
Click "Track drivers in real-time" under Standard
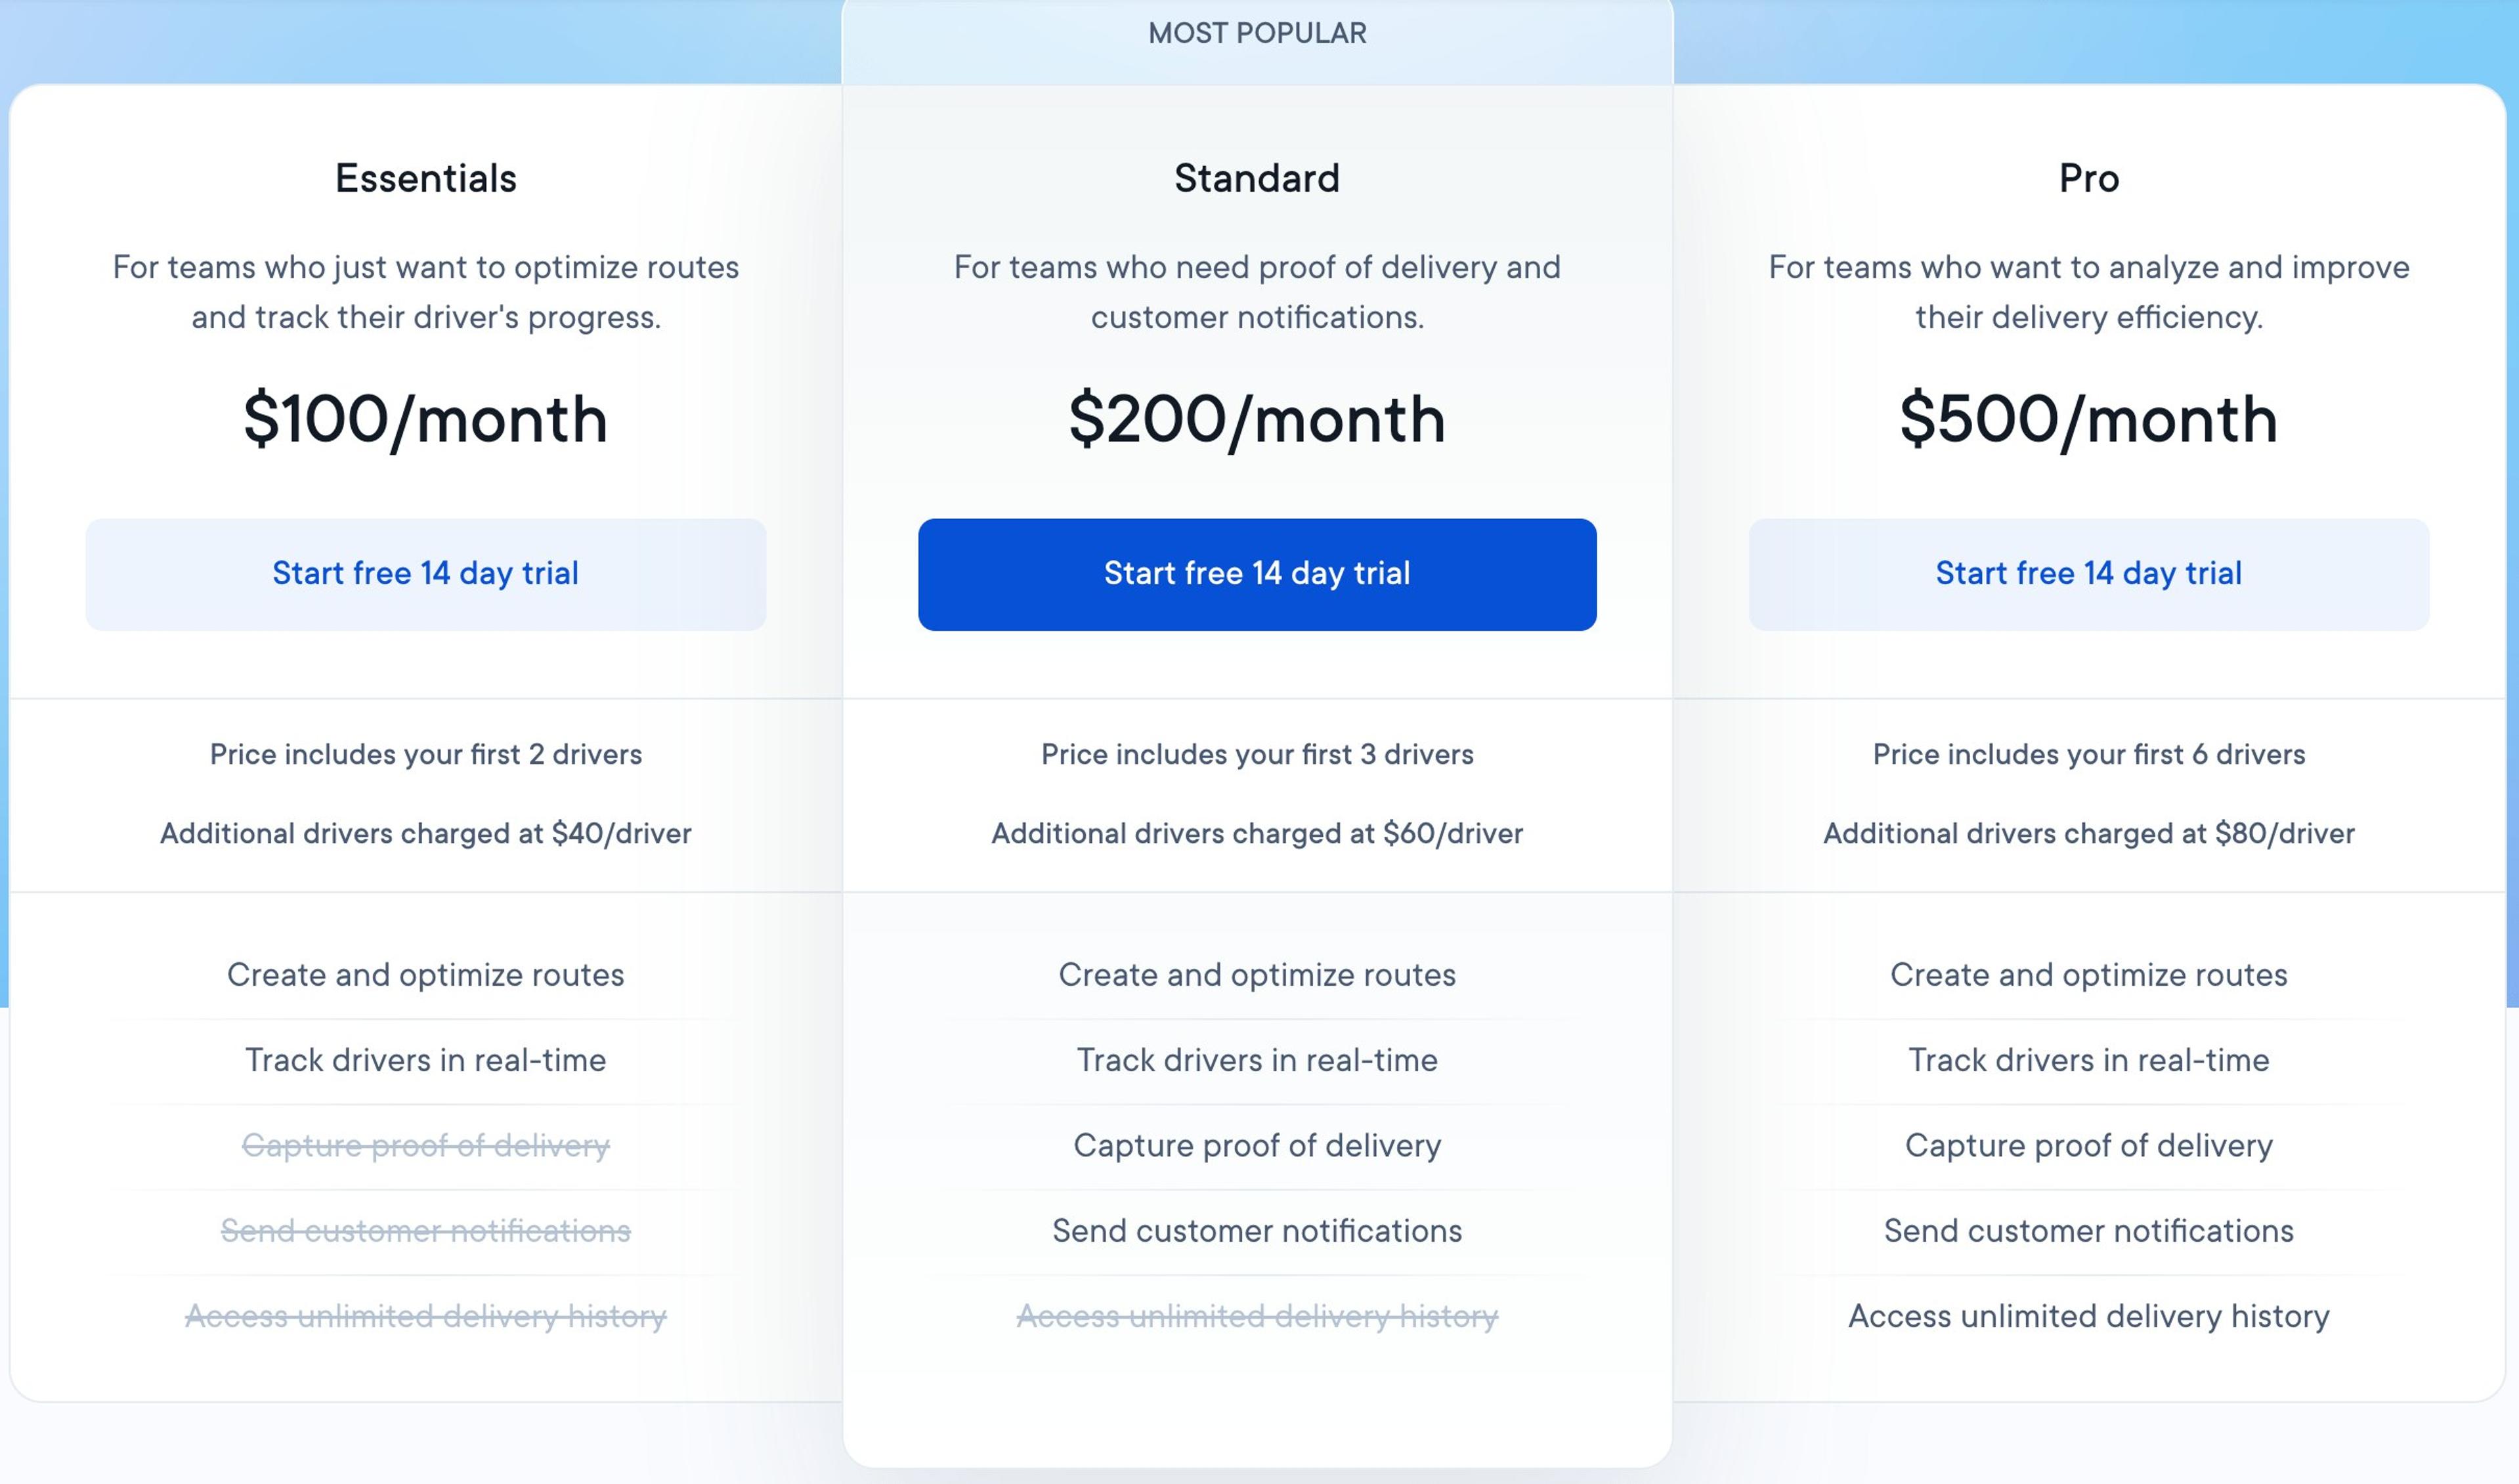(1257, 1060)
